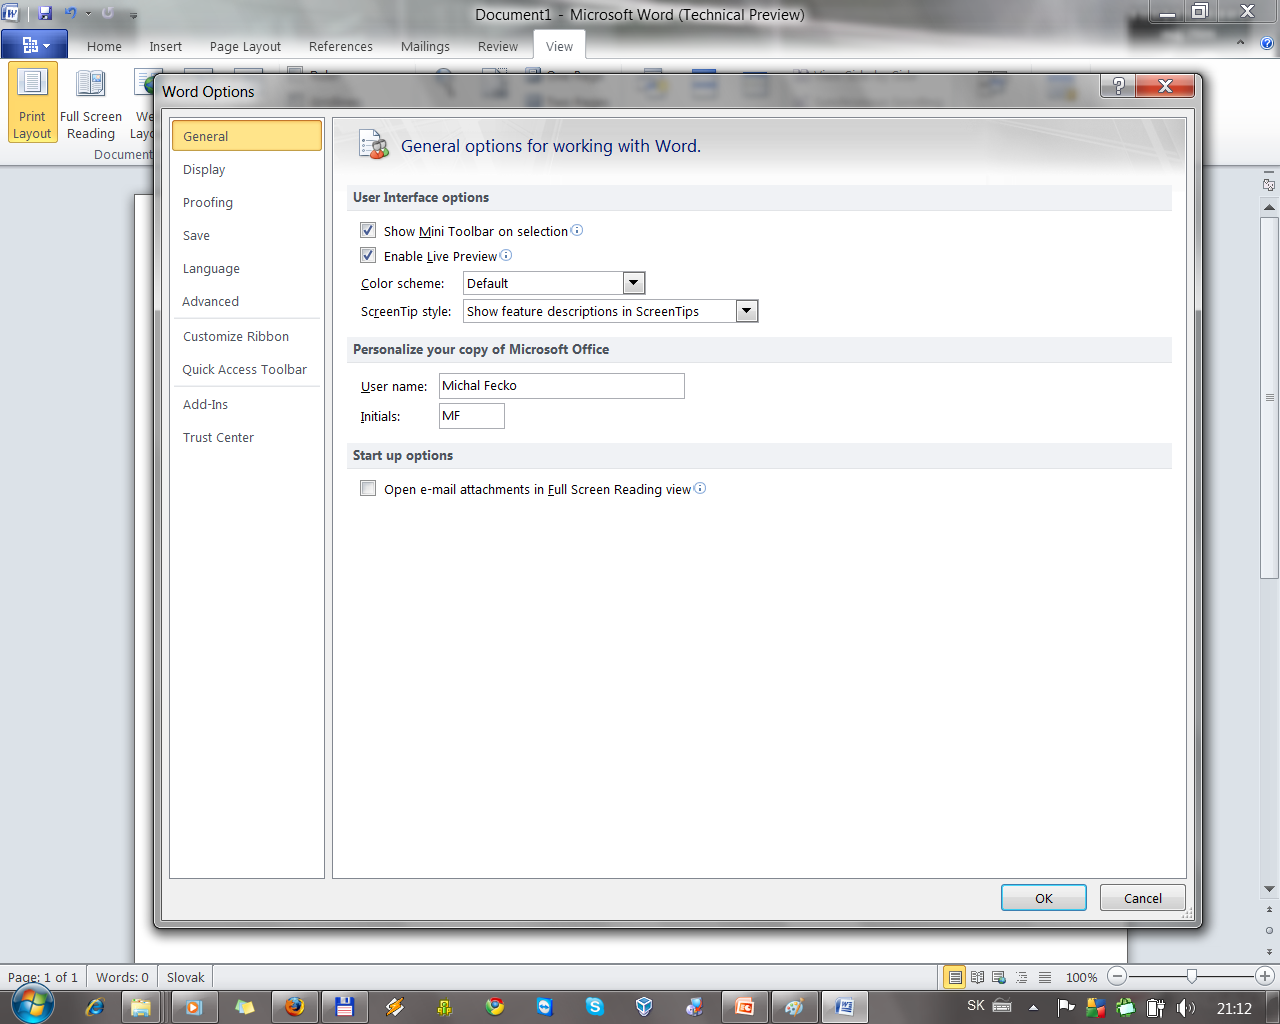Click Full Screen Reading icon in status bar

pos(977,977)
